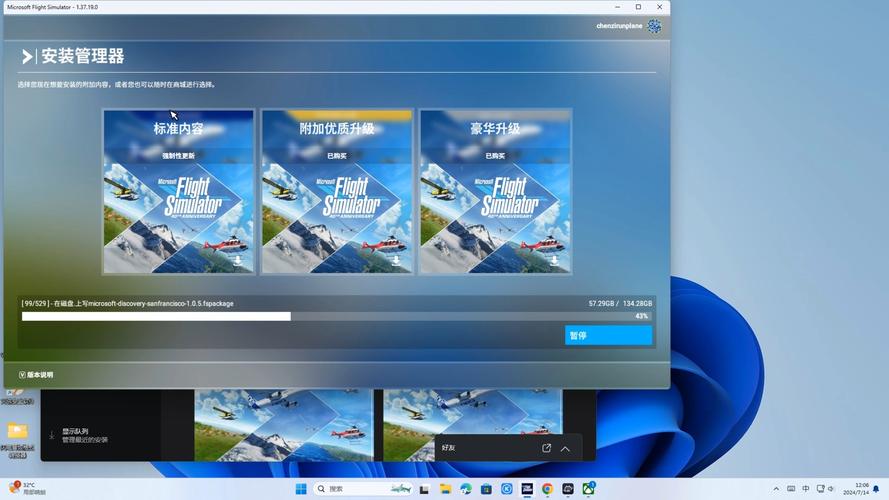This screenshot has width=889, height=500.
Task: Click download icon on 标准内容 card
Action: [x=238, y=260]
